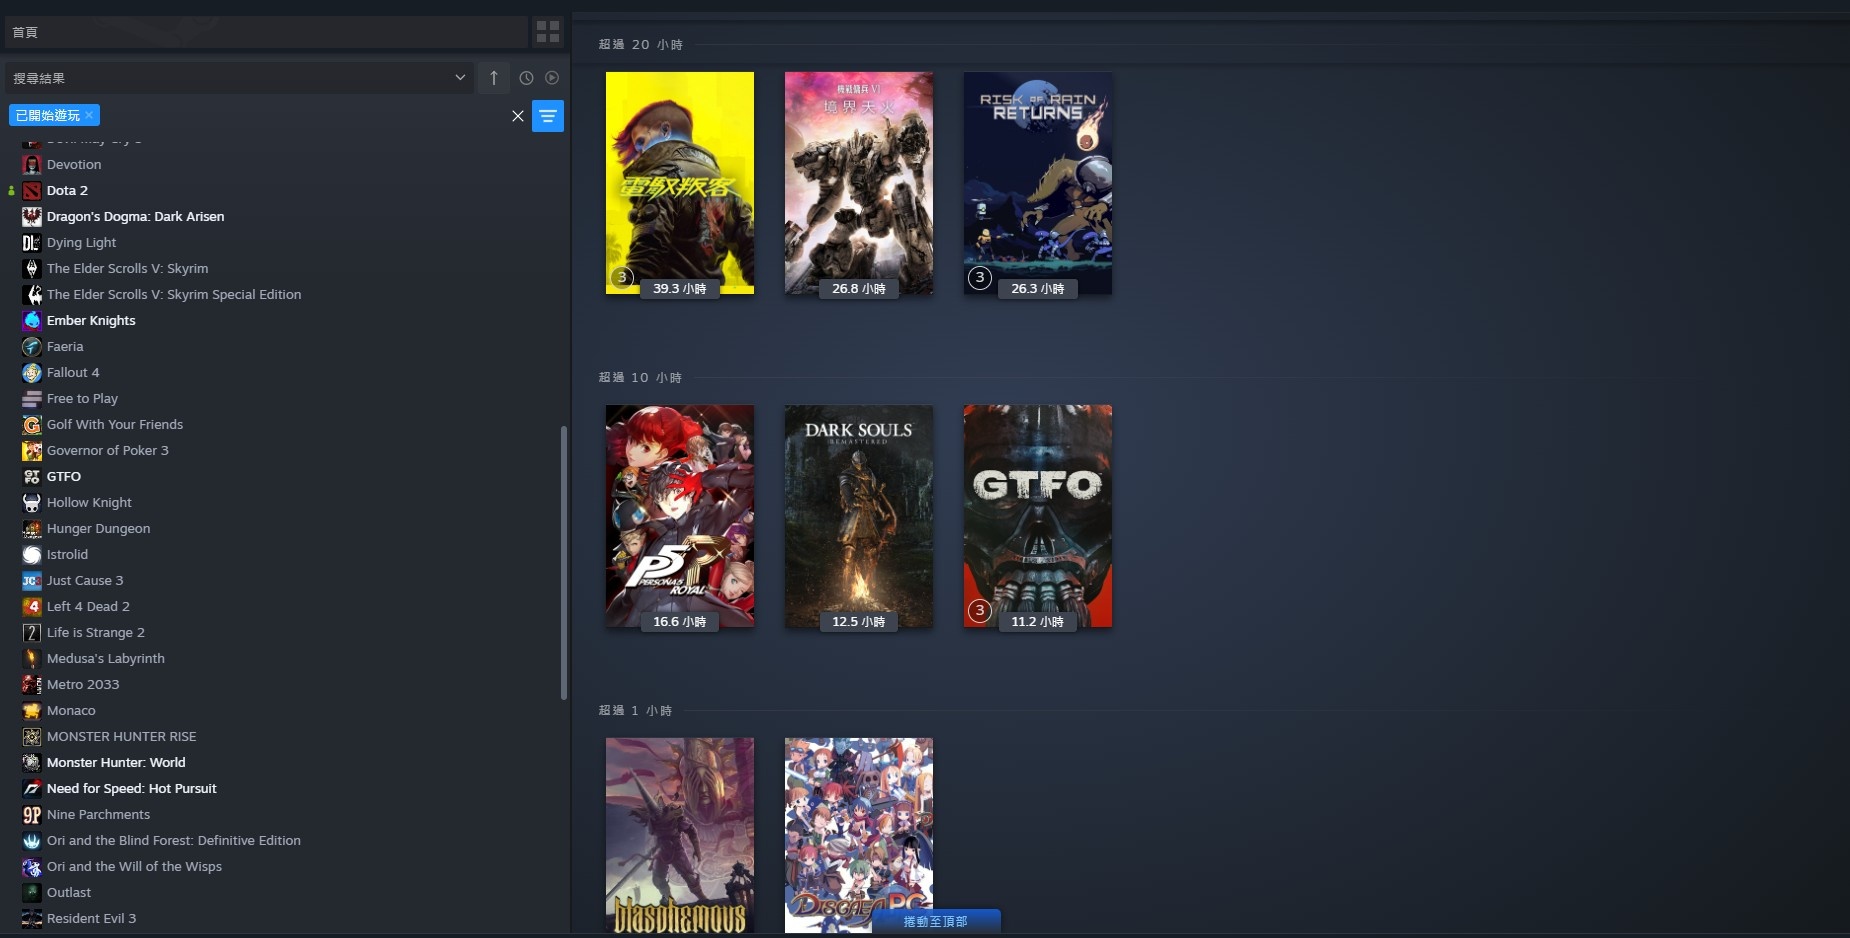This screenshot has width=1850, height=938.
Task: Click the Dota 2 game icon
Action: pos(32,191)
